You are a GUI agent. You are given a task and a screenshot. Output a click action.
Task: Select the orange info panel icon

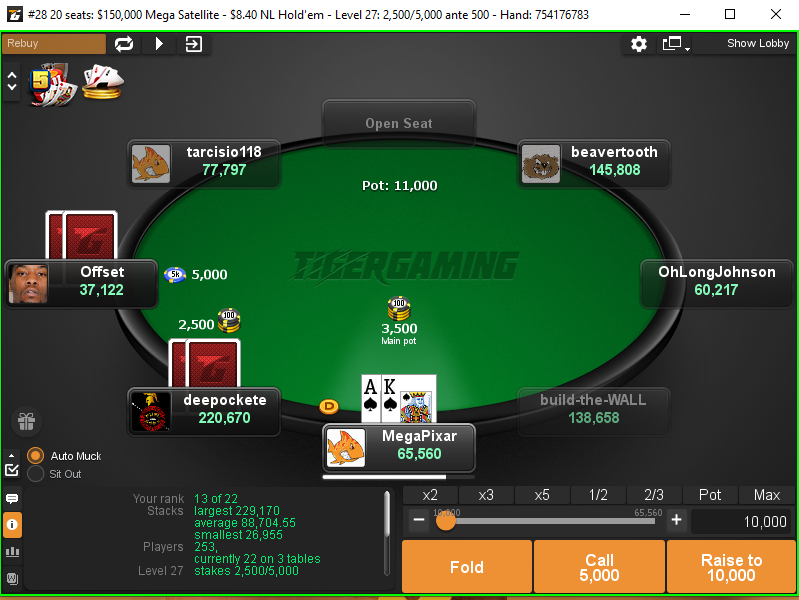[x=12, y=525]
